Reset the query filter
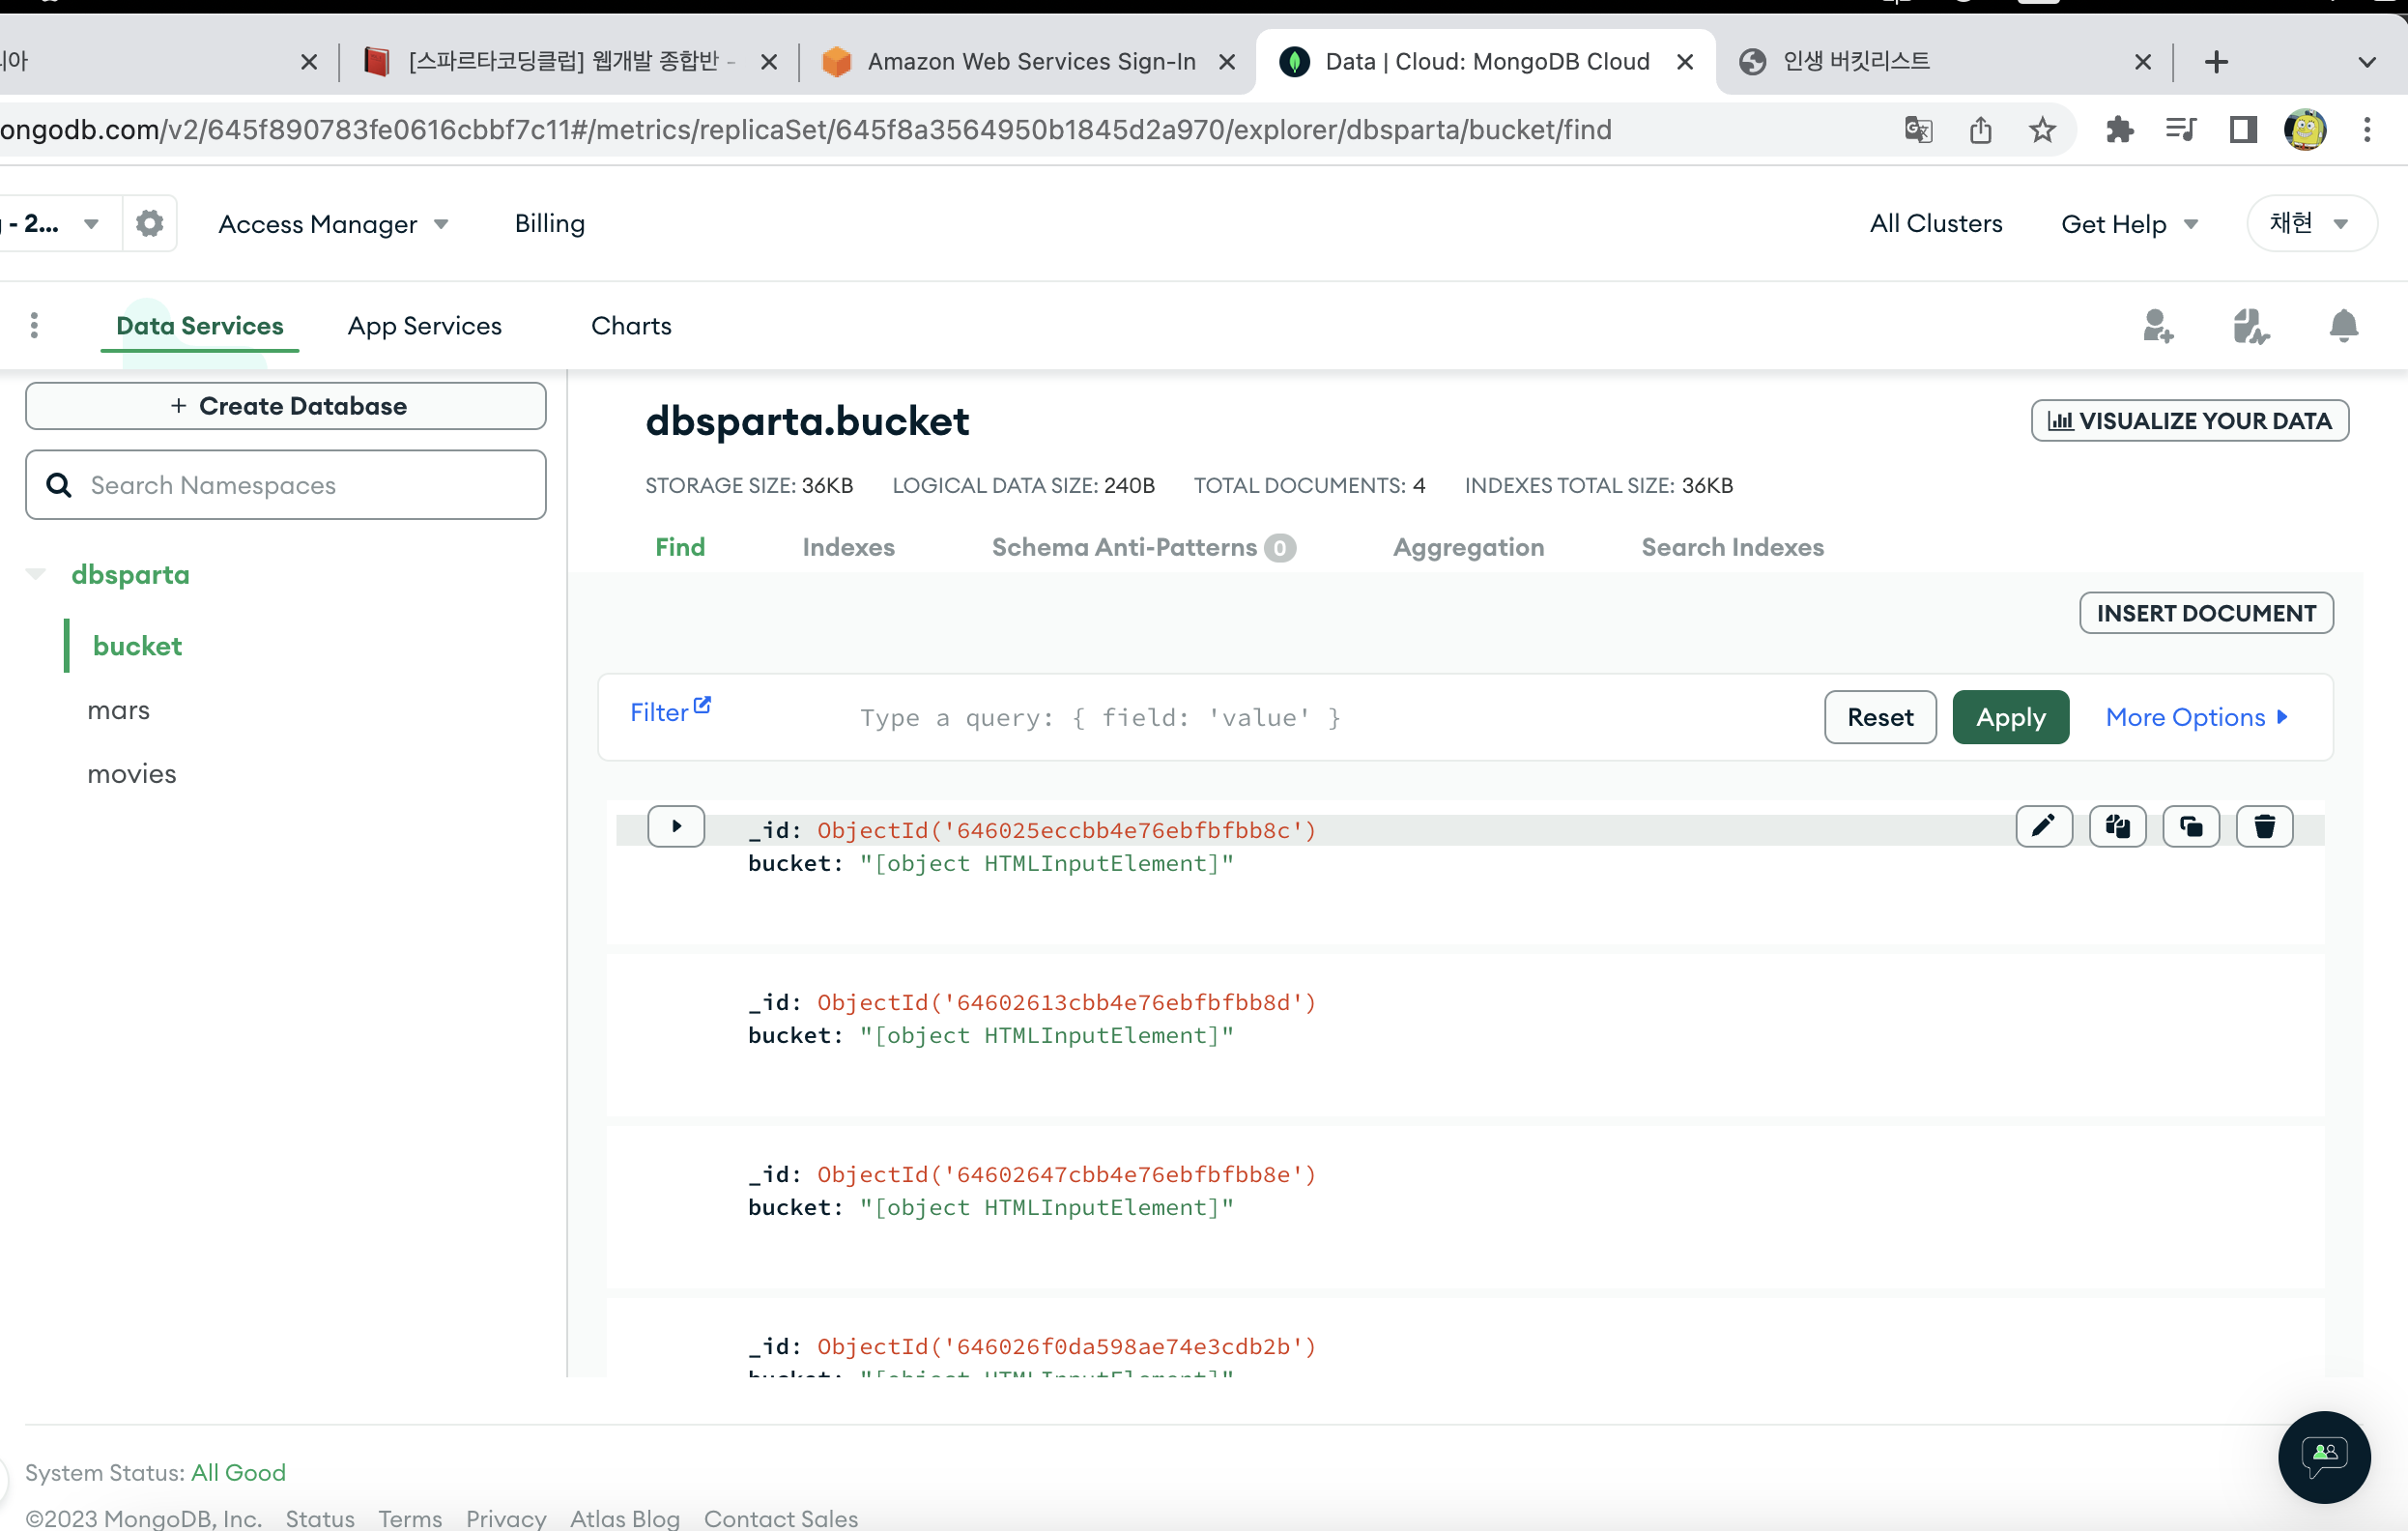 (1880, 717)
